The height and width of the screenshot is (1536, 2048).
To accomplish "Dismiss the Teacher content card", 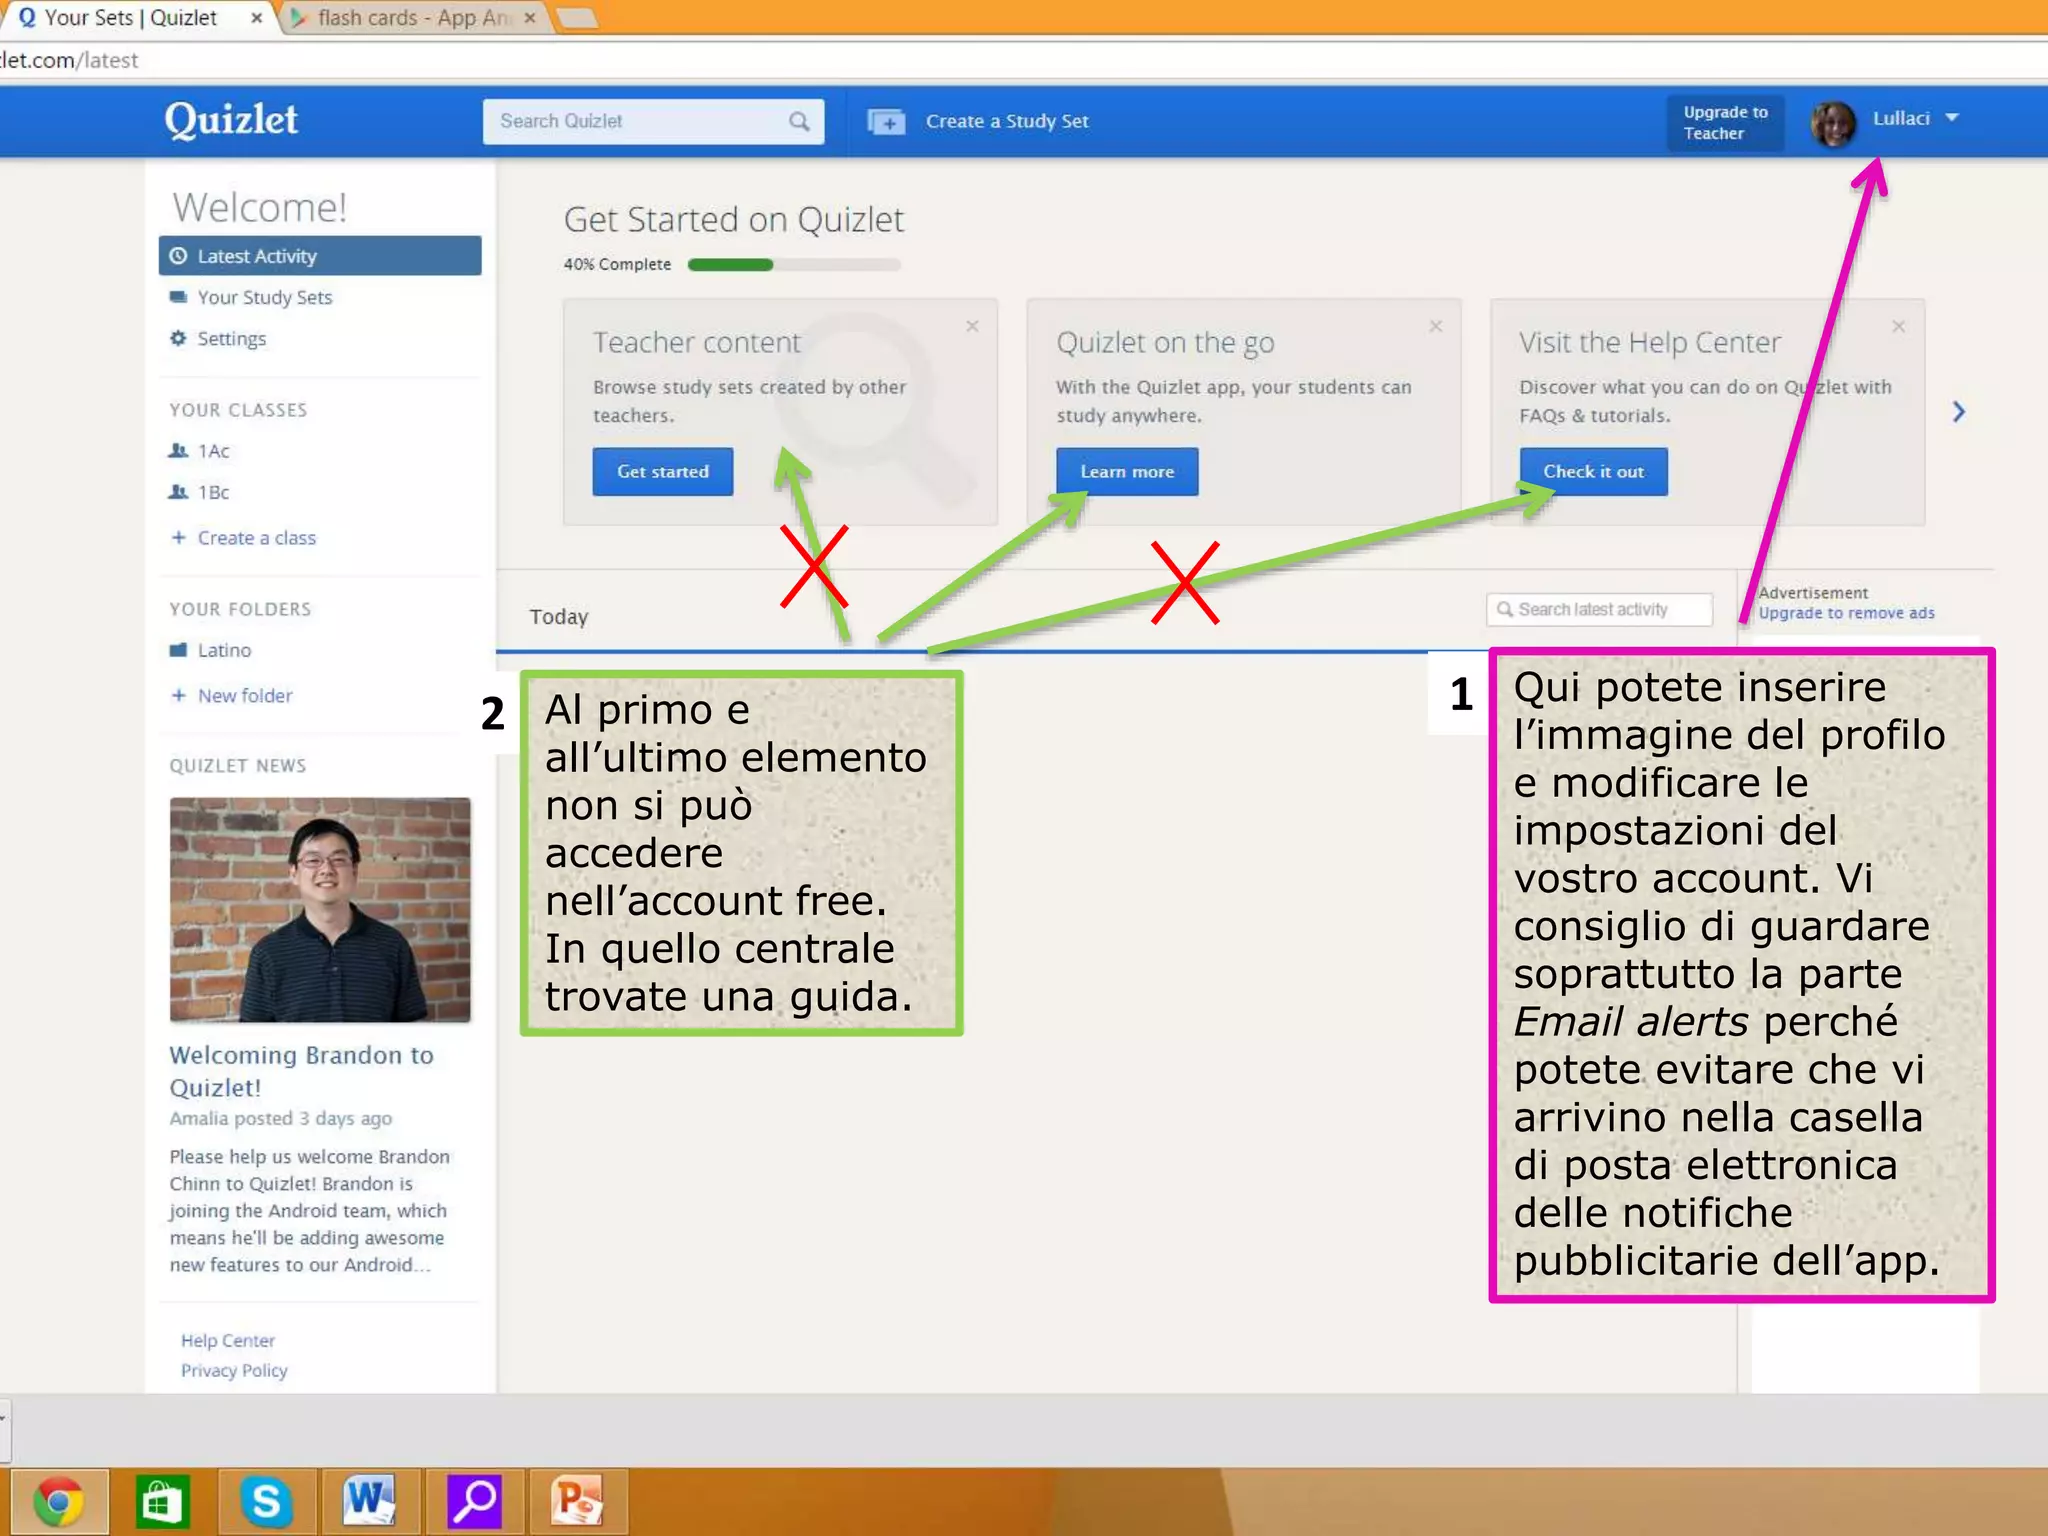I will click(972, 327).
